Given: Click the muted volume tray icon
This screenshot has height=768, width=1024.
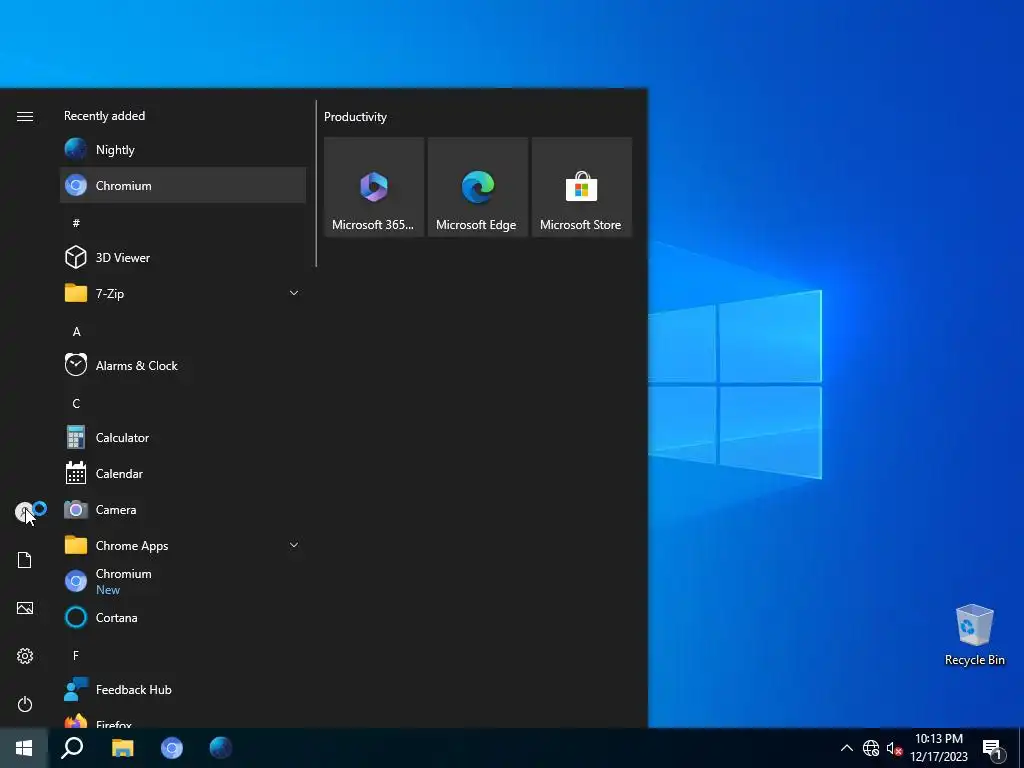Looking at the screenshot, I should (x=894, y=748).
